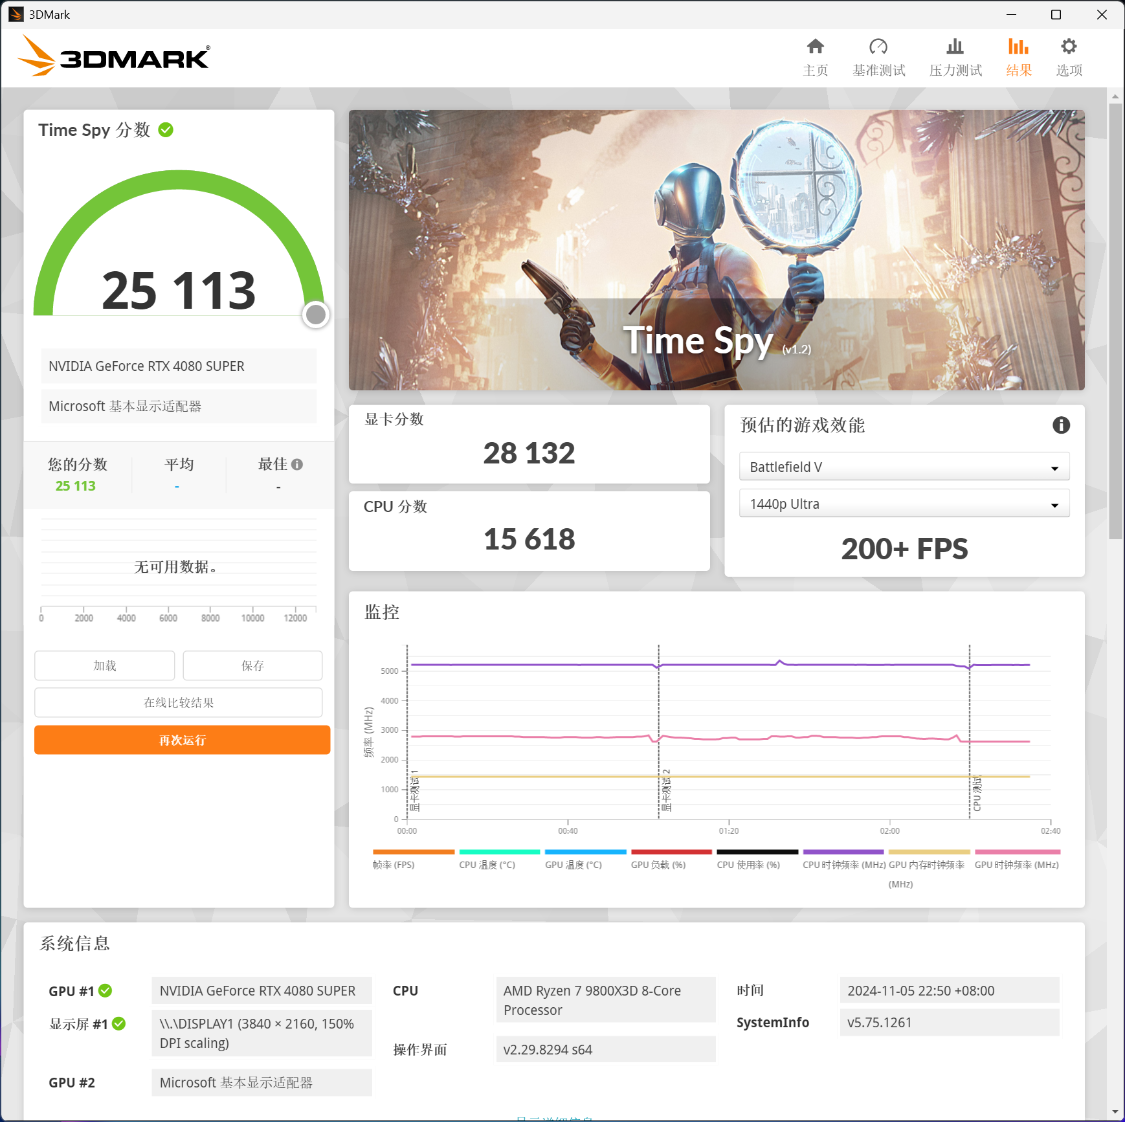Click the 3DMark title bar app icon

(15, 14)
